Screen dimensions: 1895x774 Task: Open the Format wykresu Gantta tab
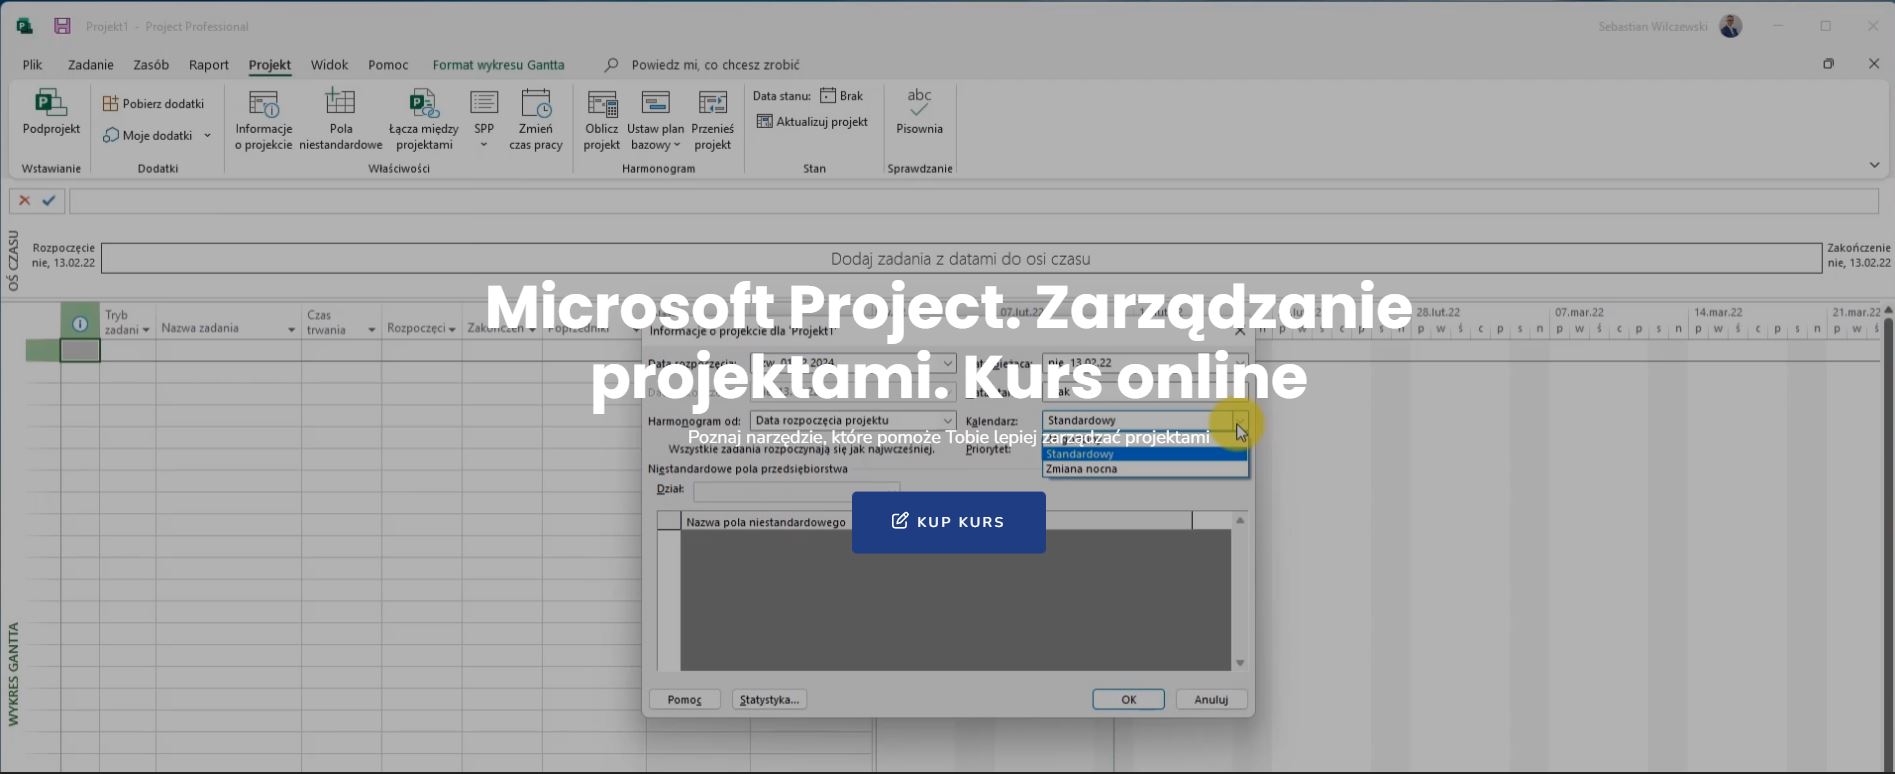point(498,65)
